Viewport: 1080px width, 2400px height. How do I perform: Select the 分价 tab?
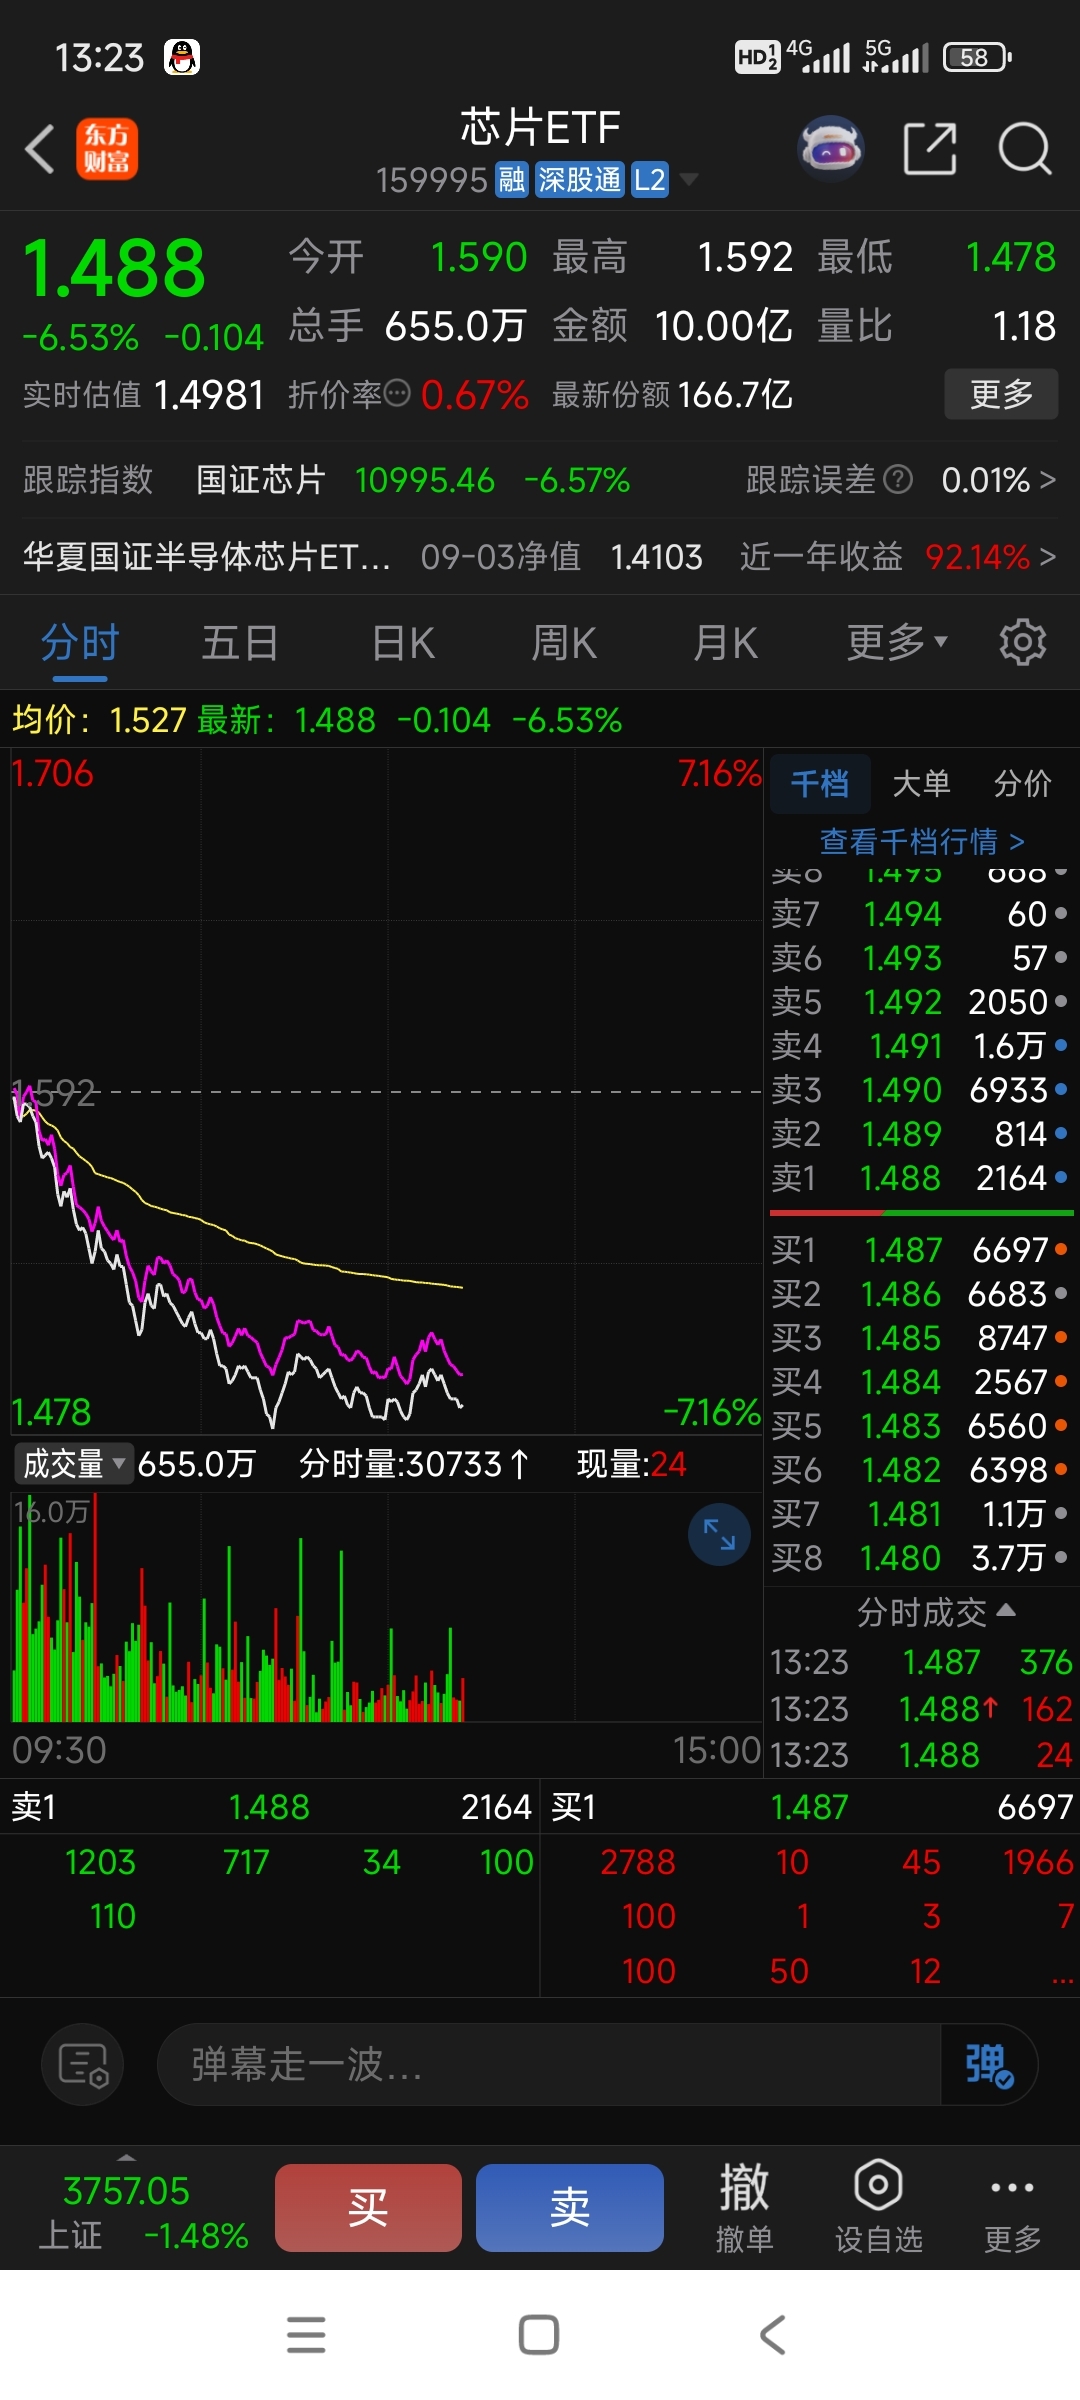1022,784
